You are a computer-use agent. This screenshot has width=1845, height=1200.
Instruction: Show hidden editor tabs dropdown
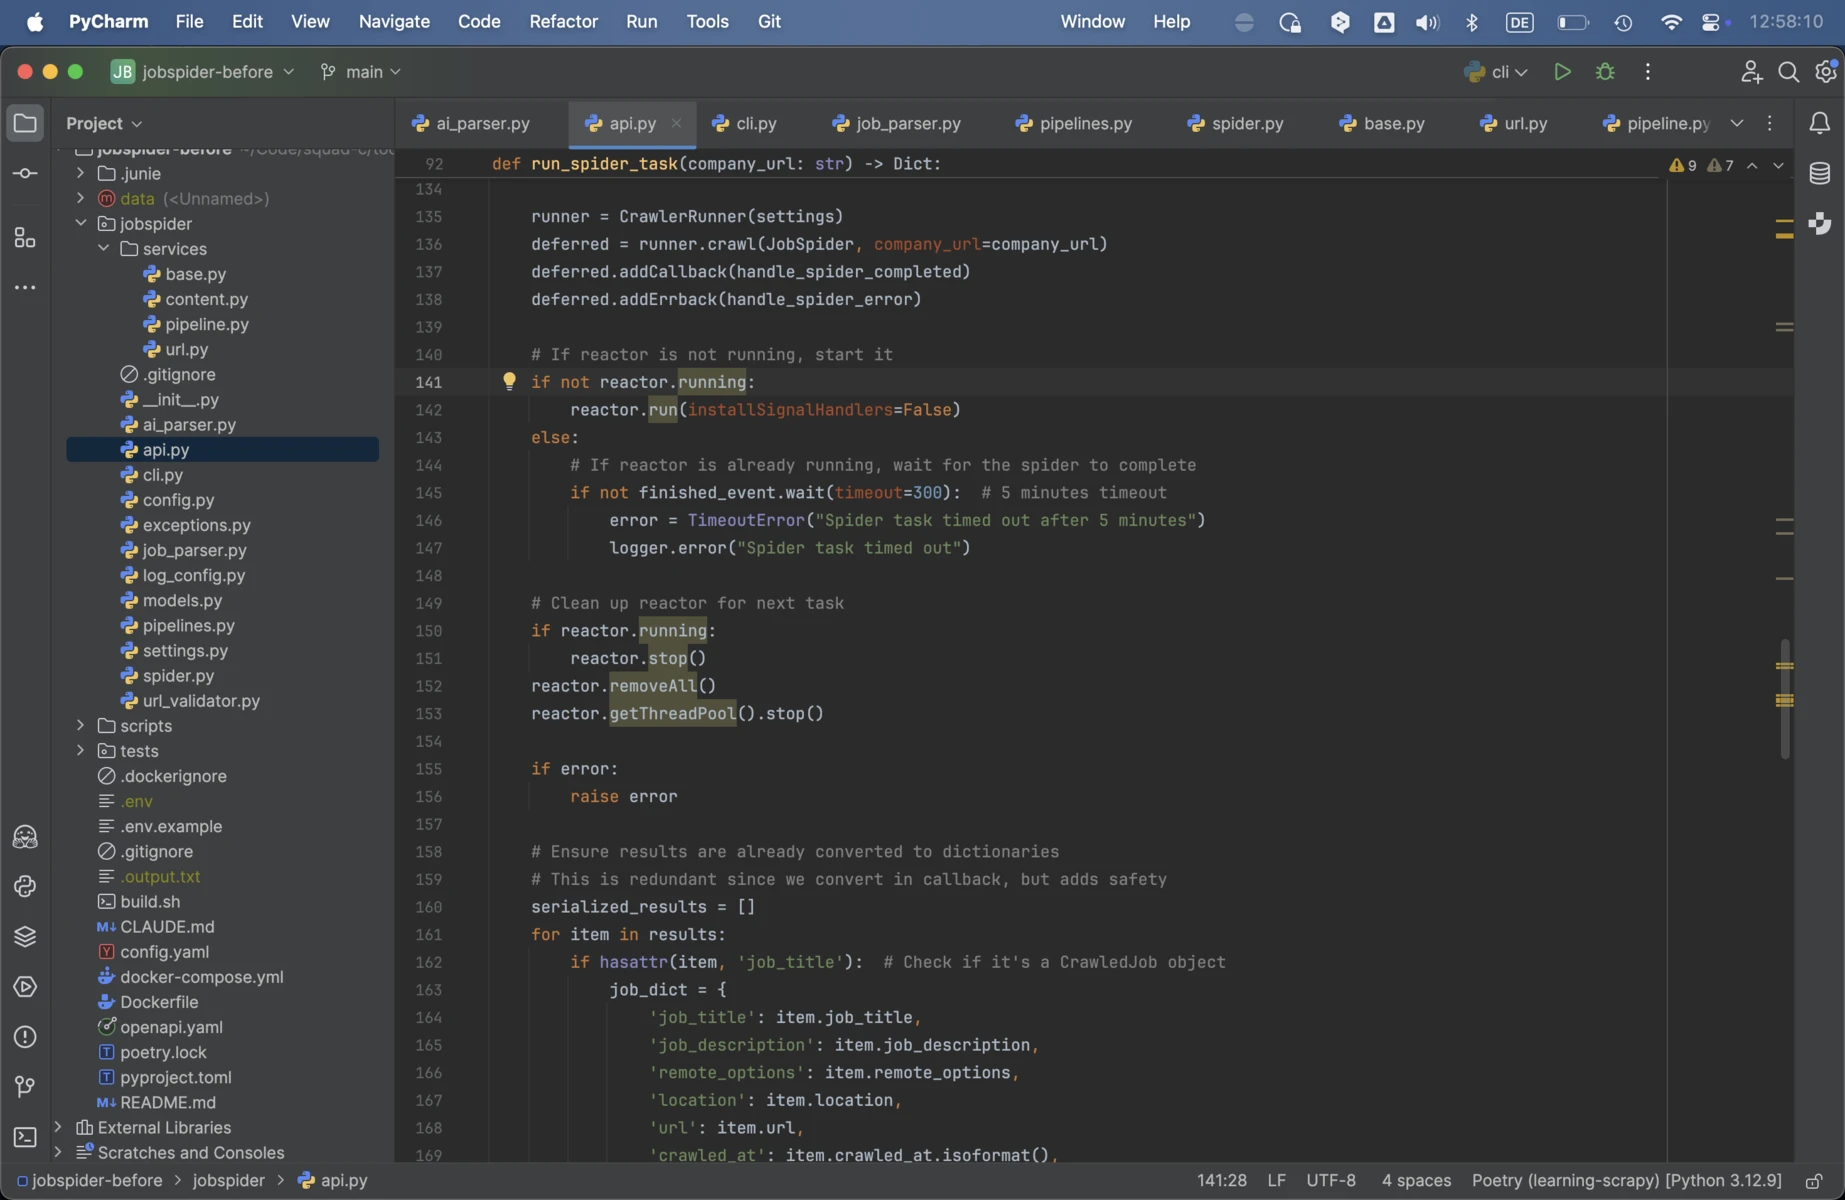tap(1737, 123)
